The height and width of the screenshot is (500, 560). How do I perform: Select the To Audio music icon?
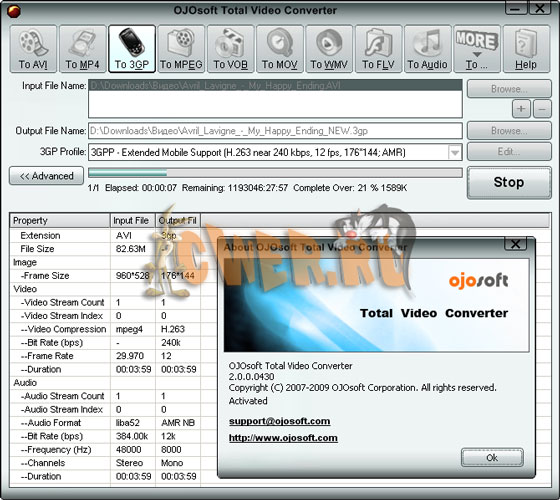click(x=428, y=49)
